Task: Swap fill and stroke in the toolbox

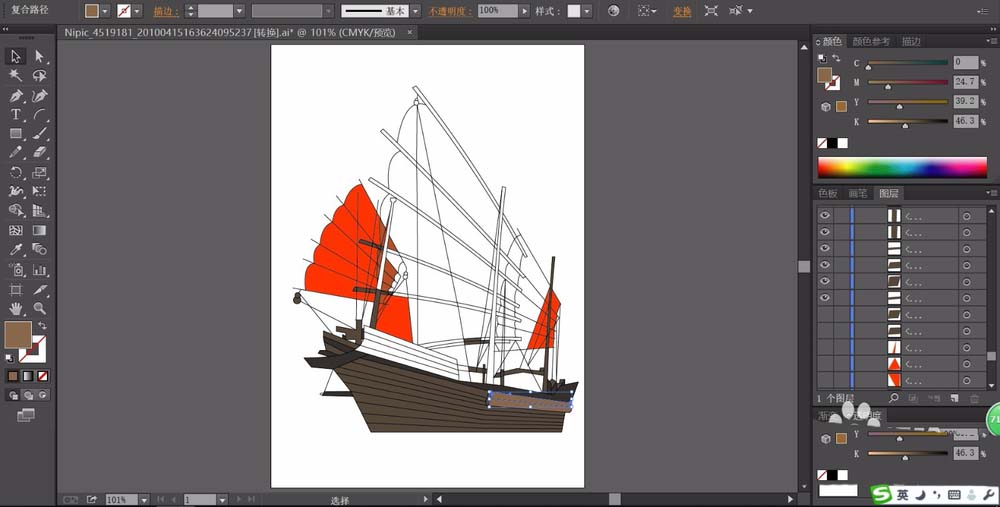Action: point(42,326)
